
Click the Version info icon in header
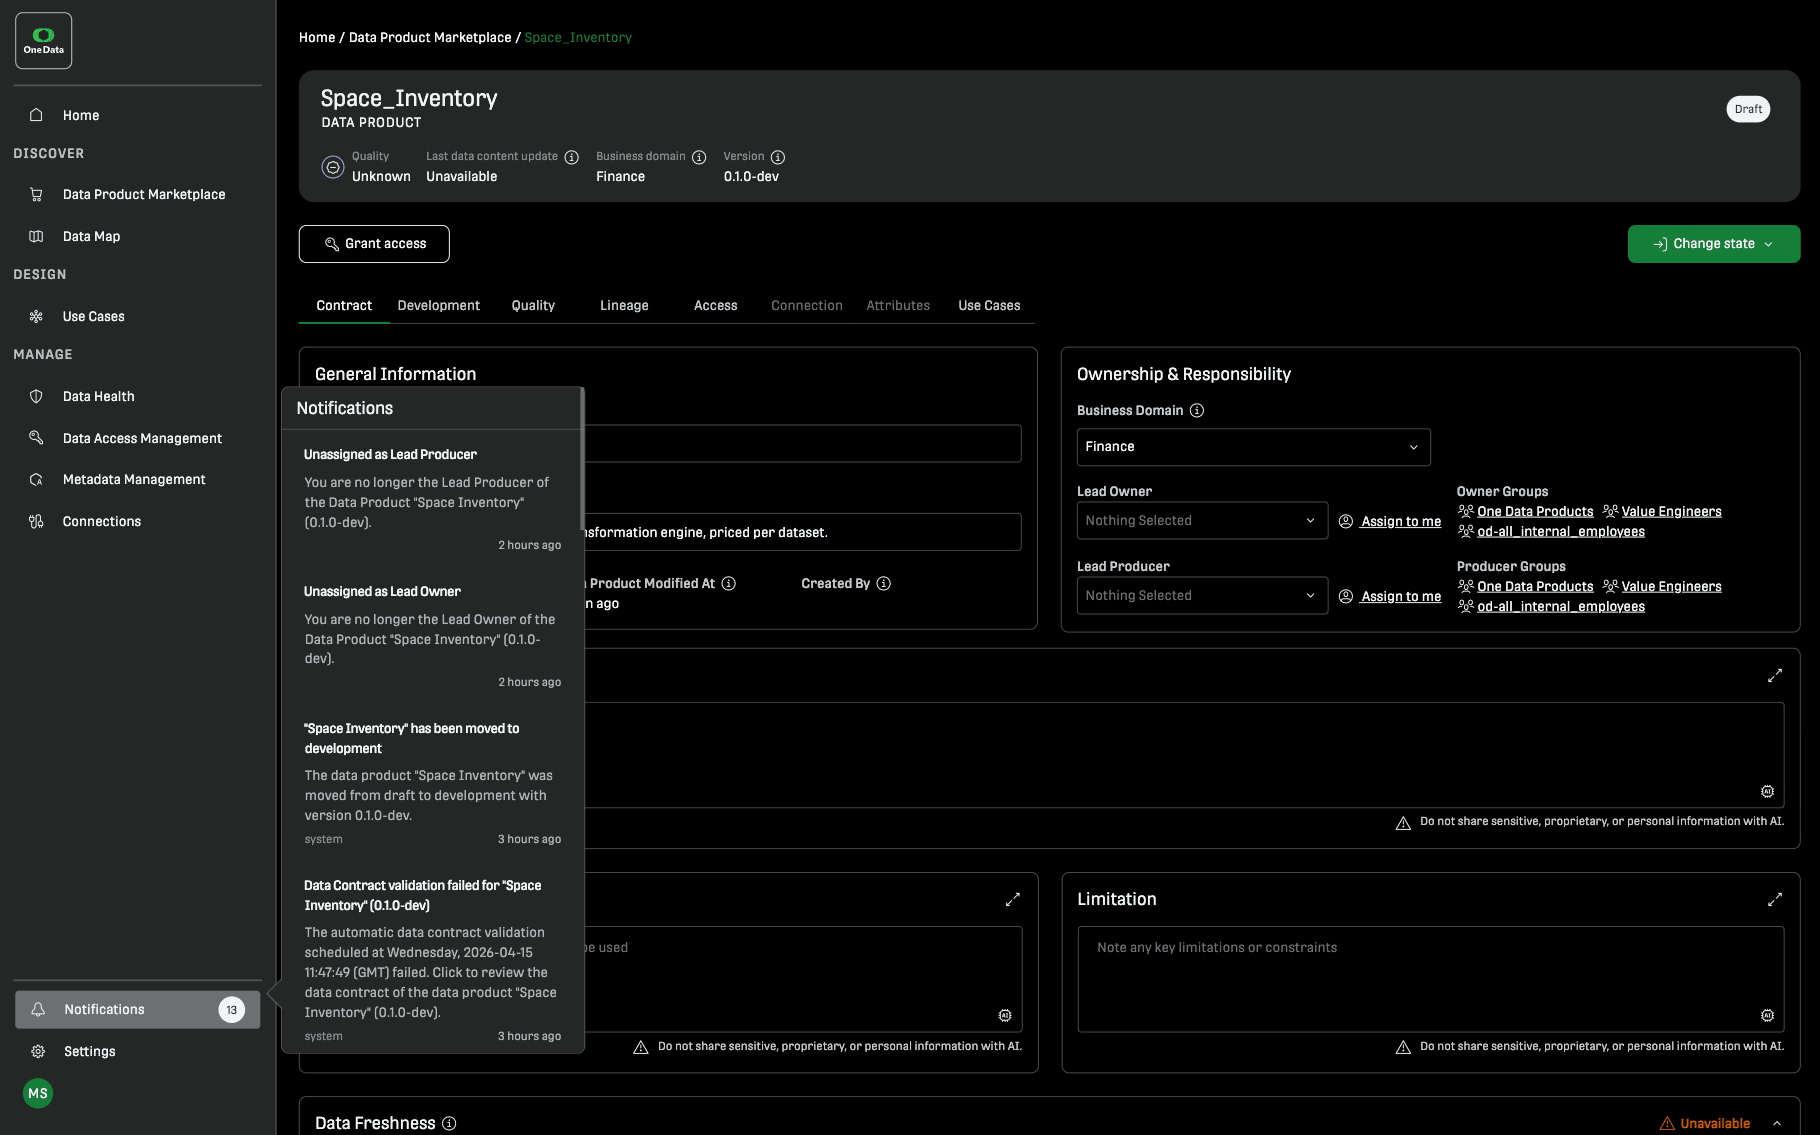coord(778,158)
